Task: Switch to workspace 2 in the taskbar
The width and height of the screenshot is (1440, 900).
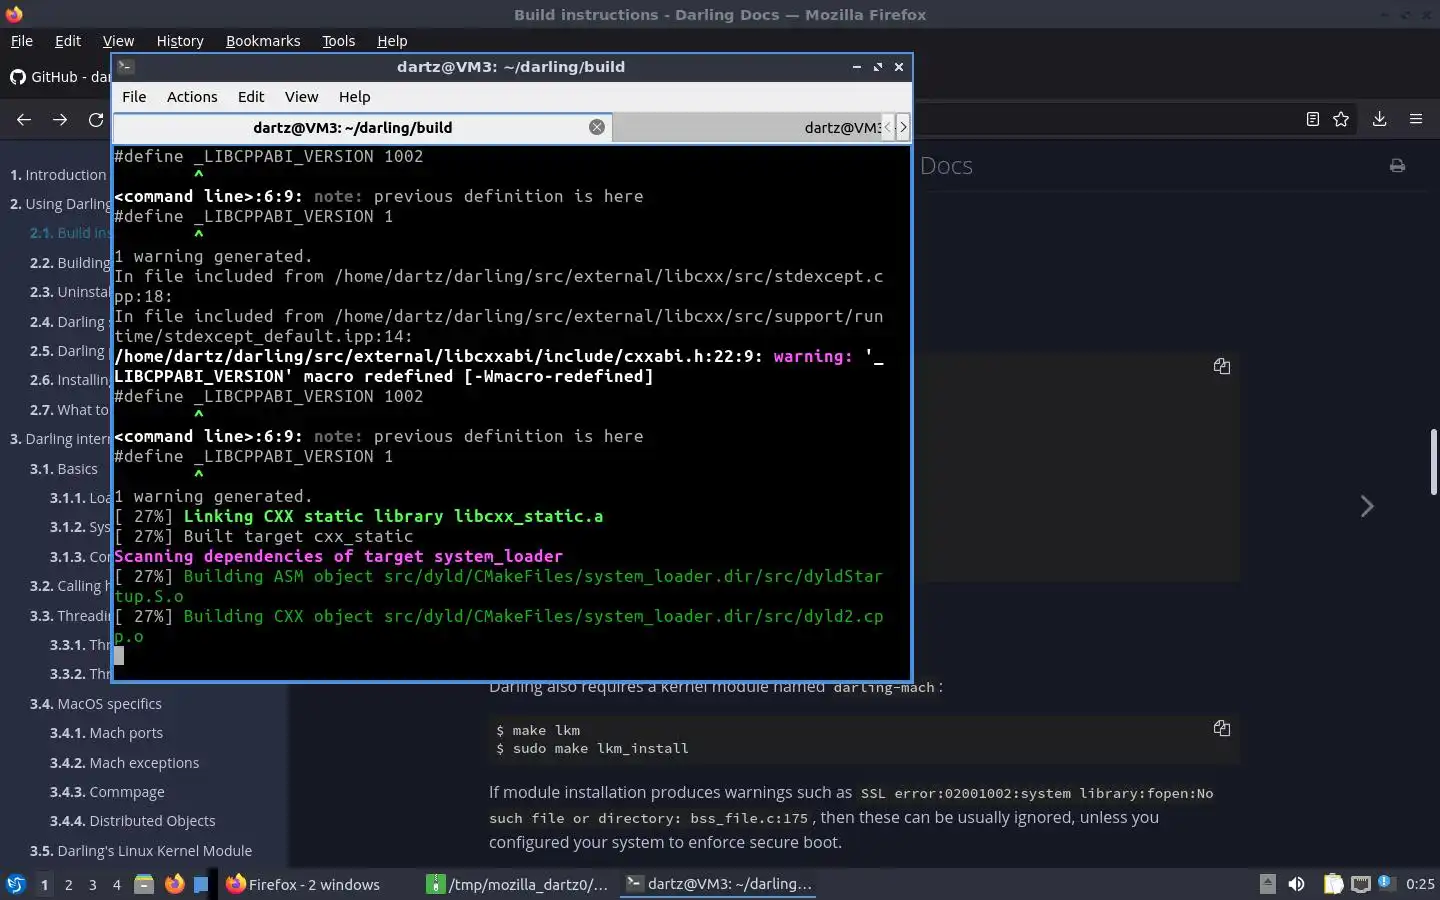Action: (x=68, y=885)
